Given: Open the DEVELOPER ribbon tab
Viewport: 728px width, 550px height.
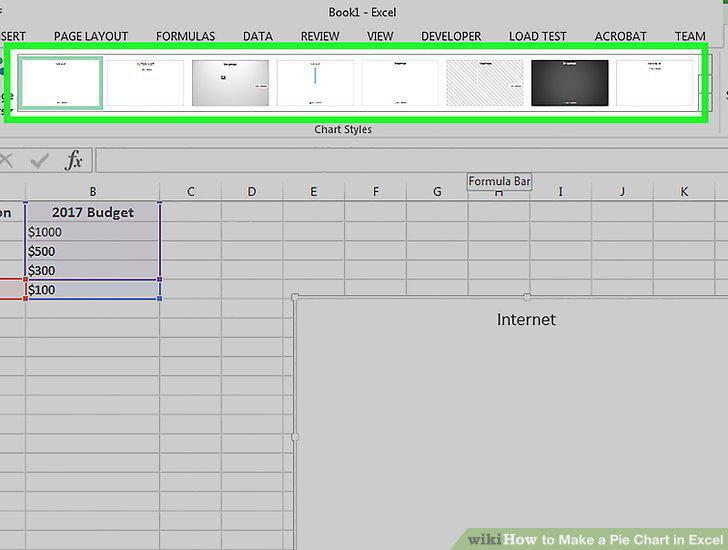Looking at the screenshot, I should point(451,36).
